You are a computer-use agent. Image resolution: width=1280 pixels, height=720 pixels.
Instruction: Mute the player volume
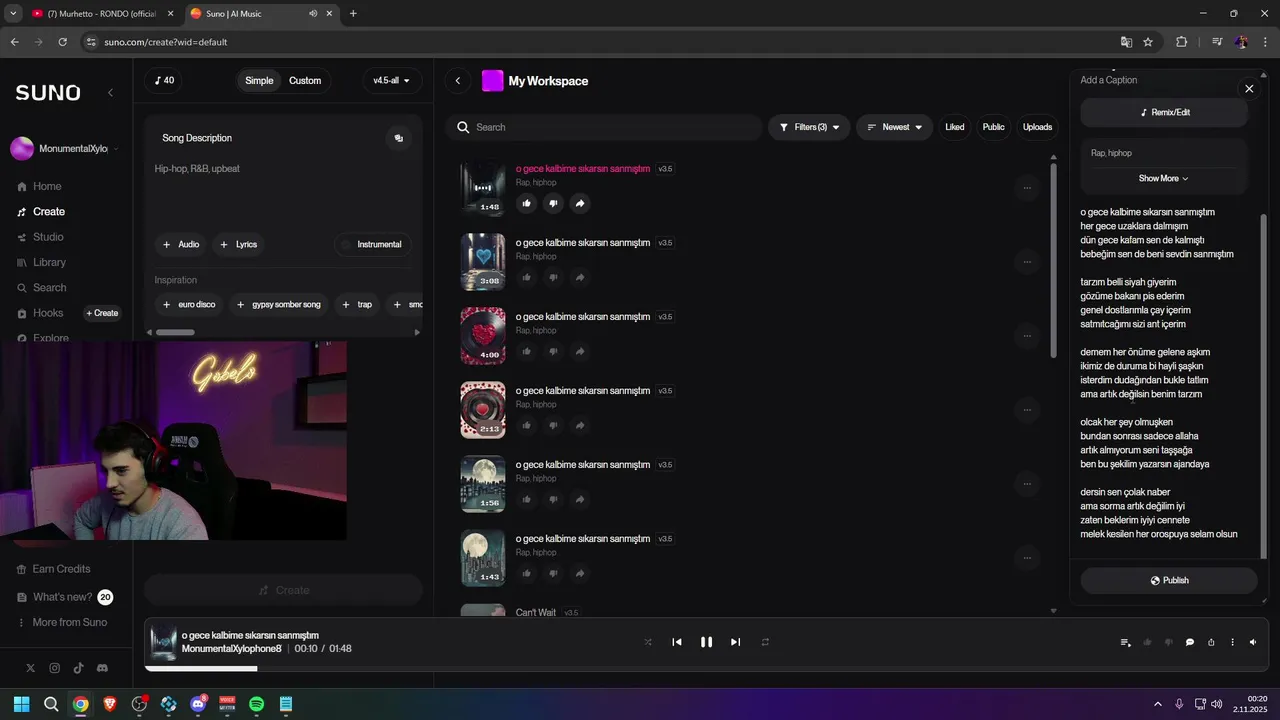[x=1253, y=642]
